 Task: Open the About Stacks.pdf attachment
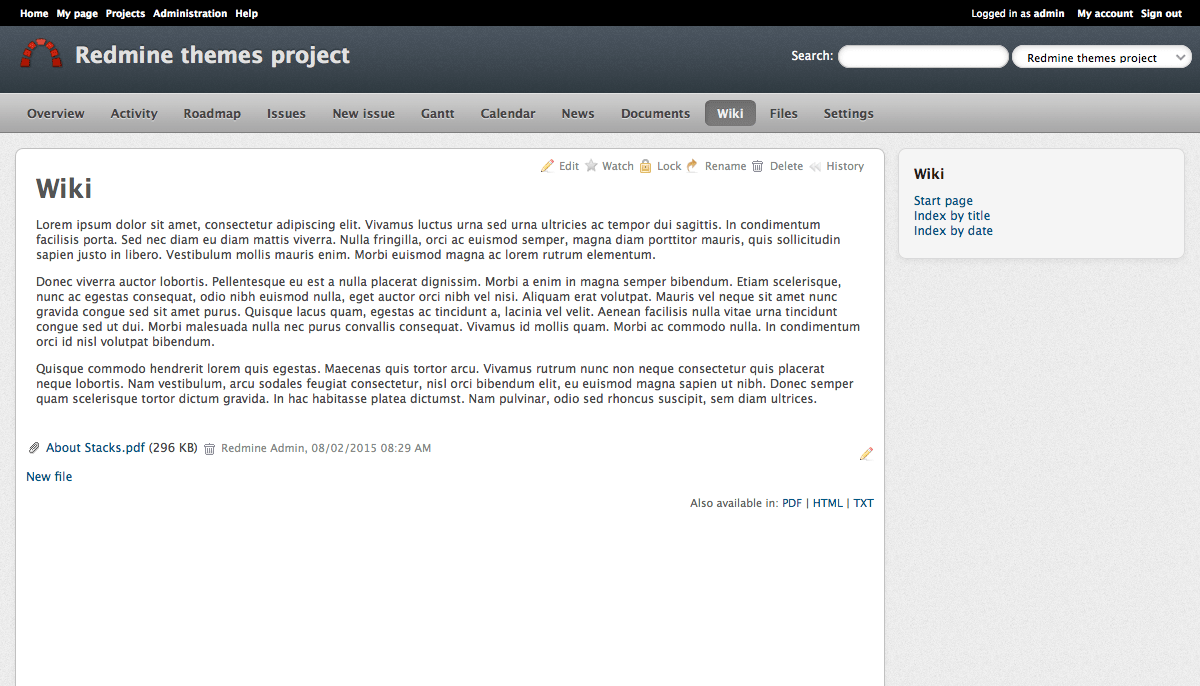point(95,448)
